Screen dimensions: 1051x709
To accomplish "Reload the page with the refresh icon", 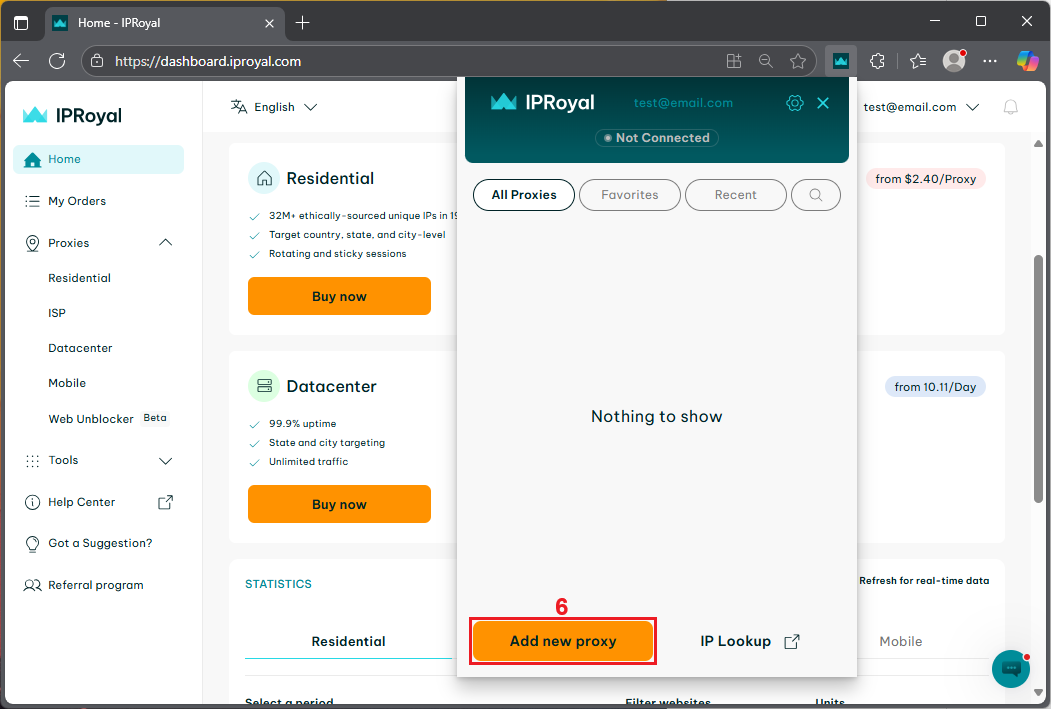I will click(57, 61).
